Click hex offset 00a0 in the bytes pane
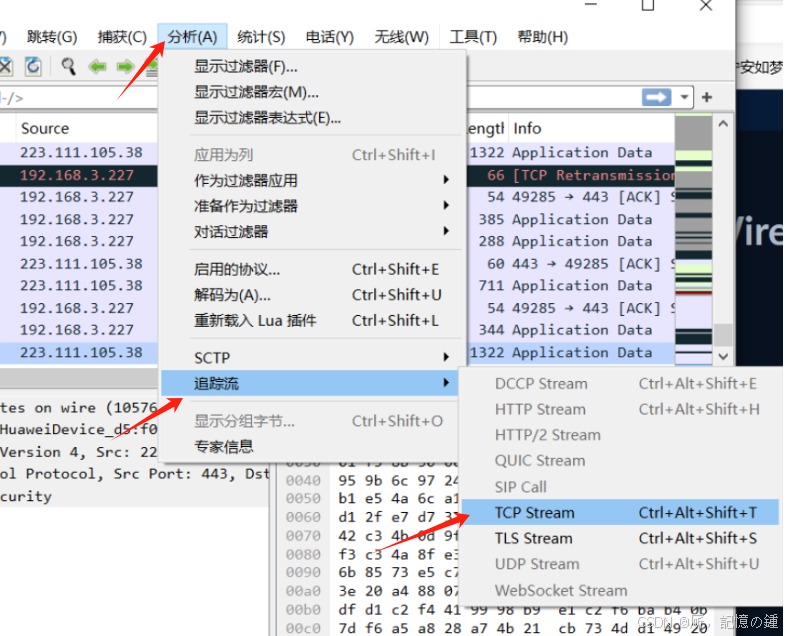This screenshot has height=636, width=786. click(303, 591)
